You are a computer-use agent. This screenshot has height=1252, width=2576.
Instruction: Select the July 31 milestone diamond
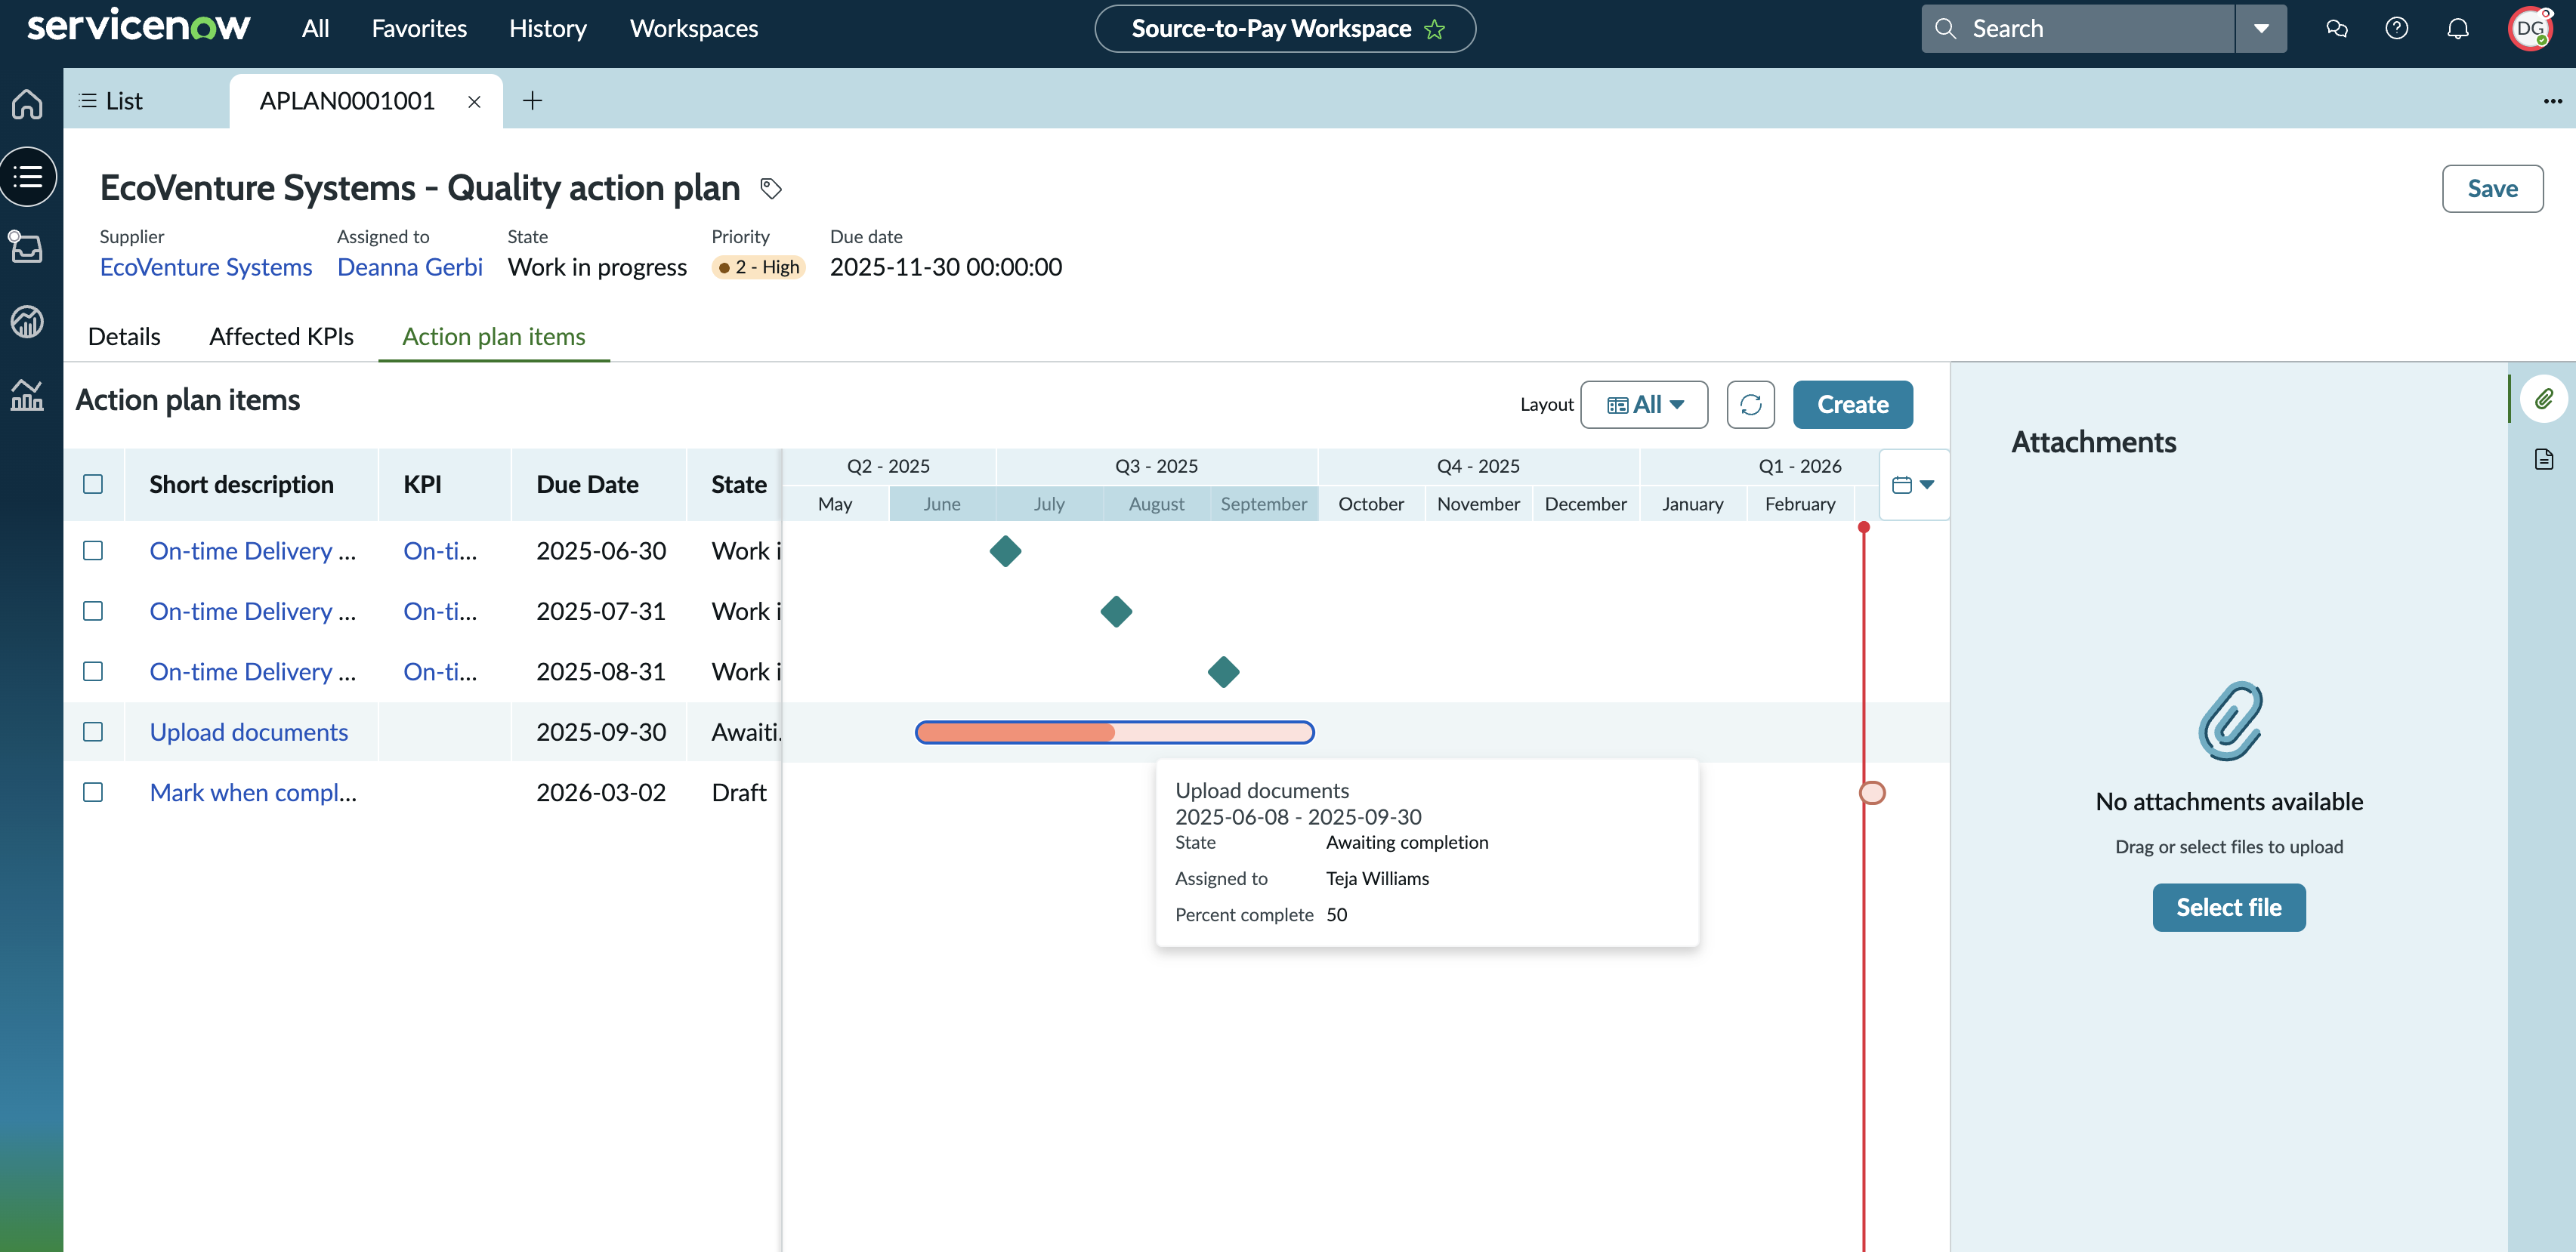click(x=1116, y=611)
